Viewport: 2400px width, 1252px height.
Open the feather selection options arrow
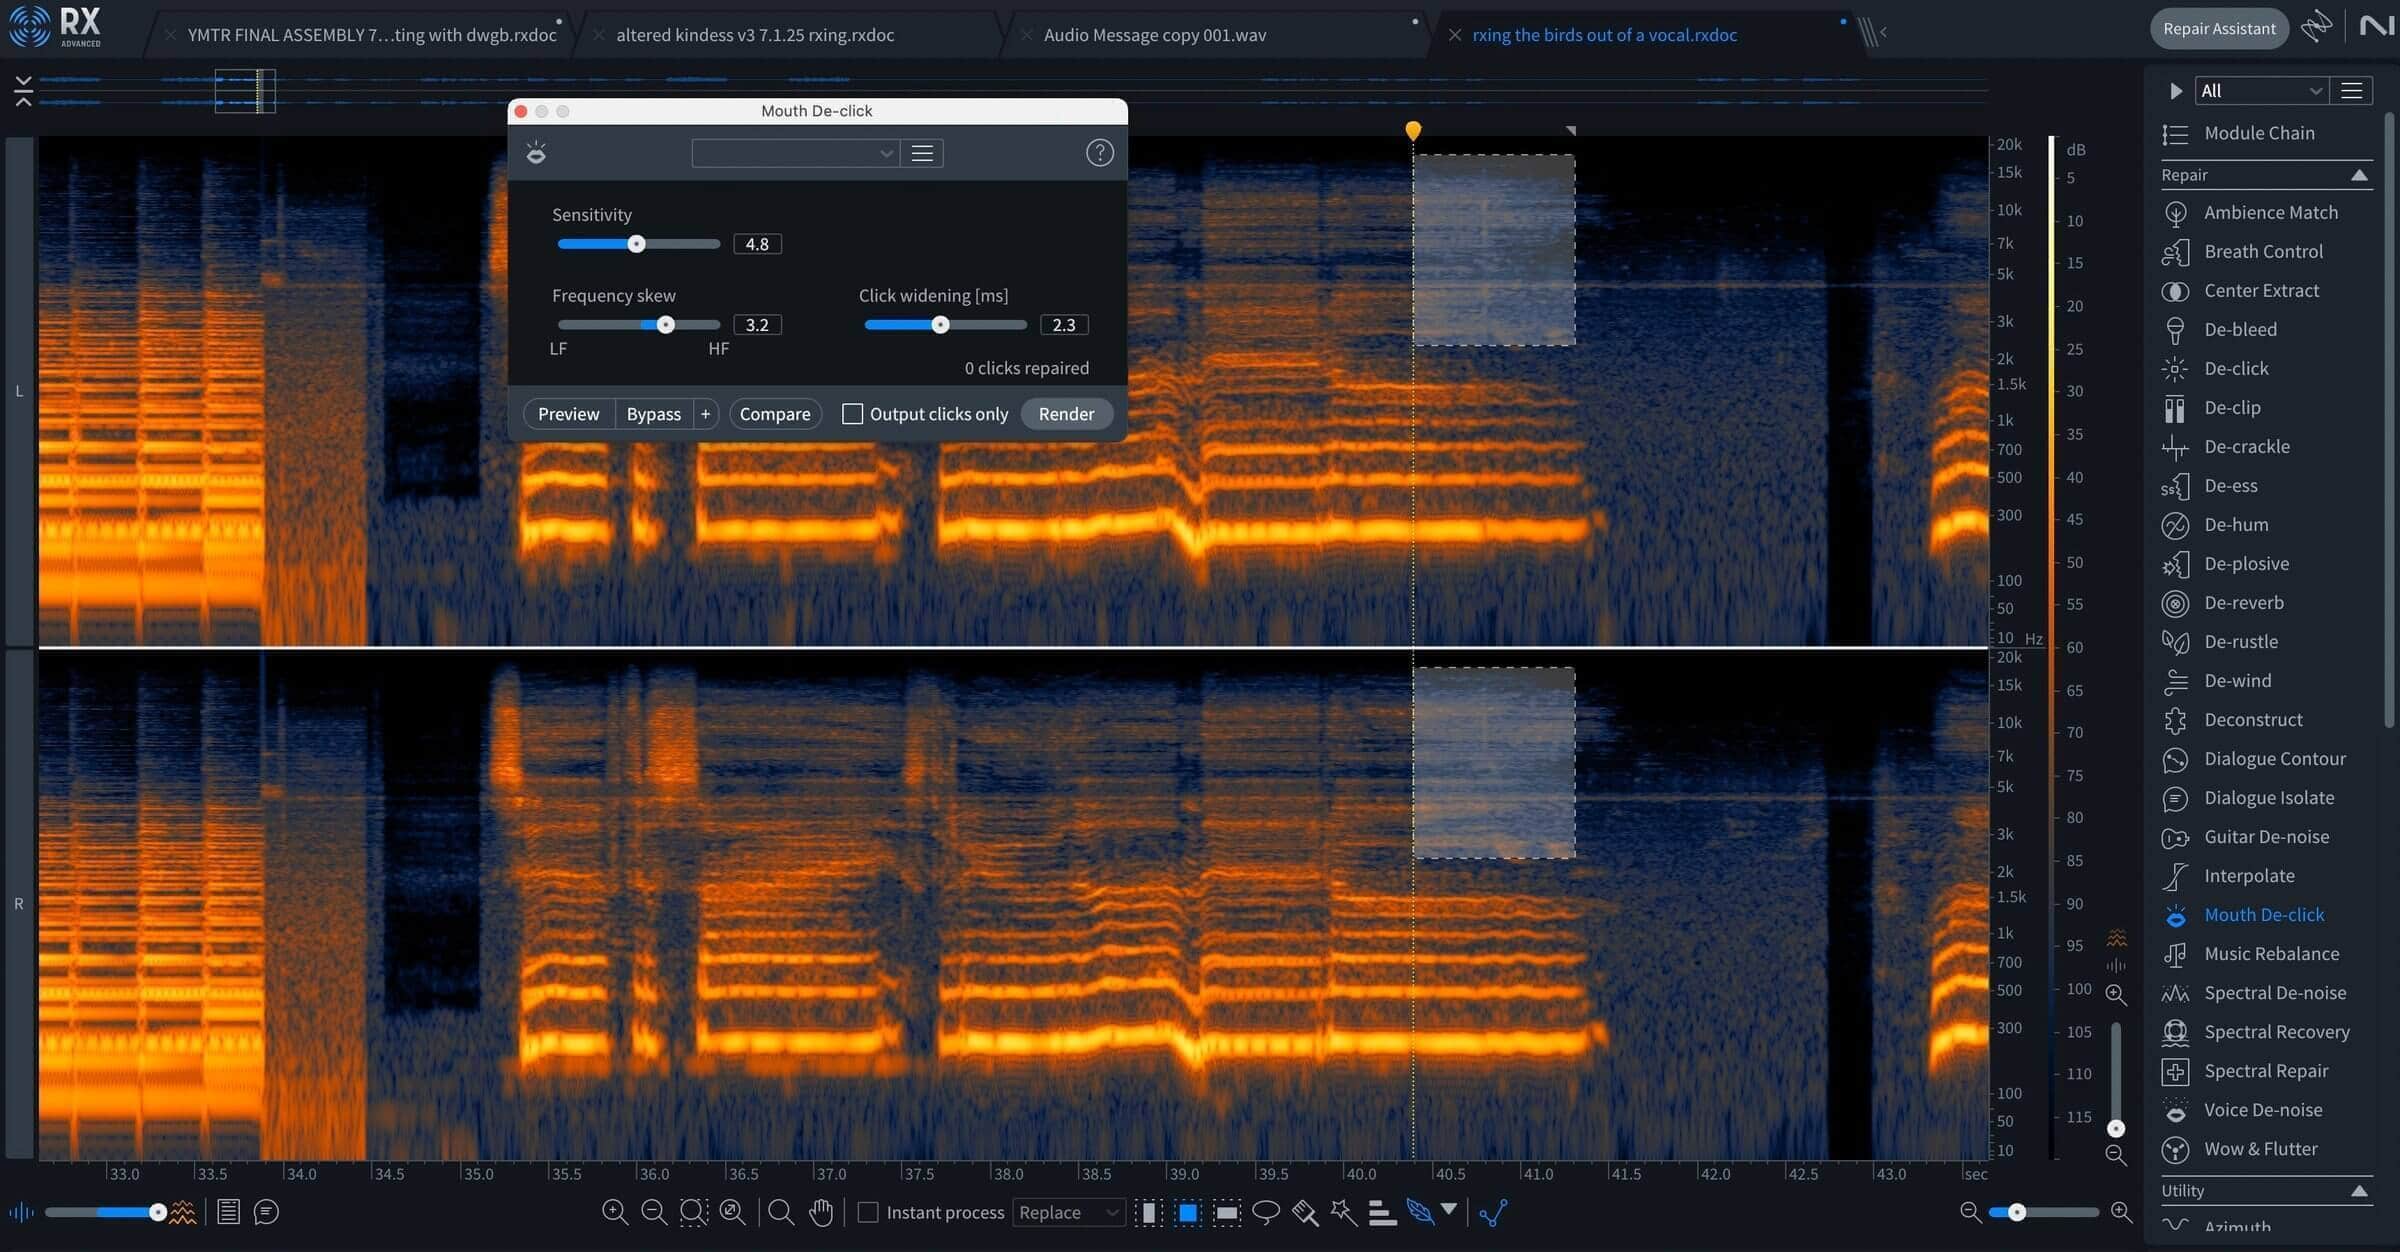tap(1448, 1210)
